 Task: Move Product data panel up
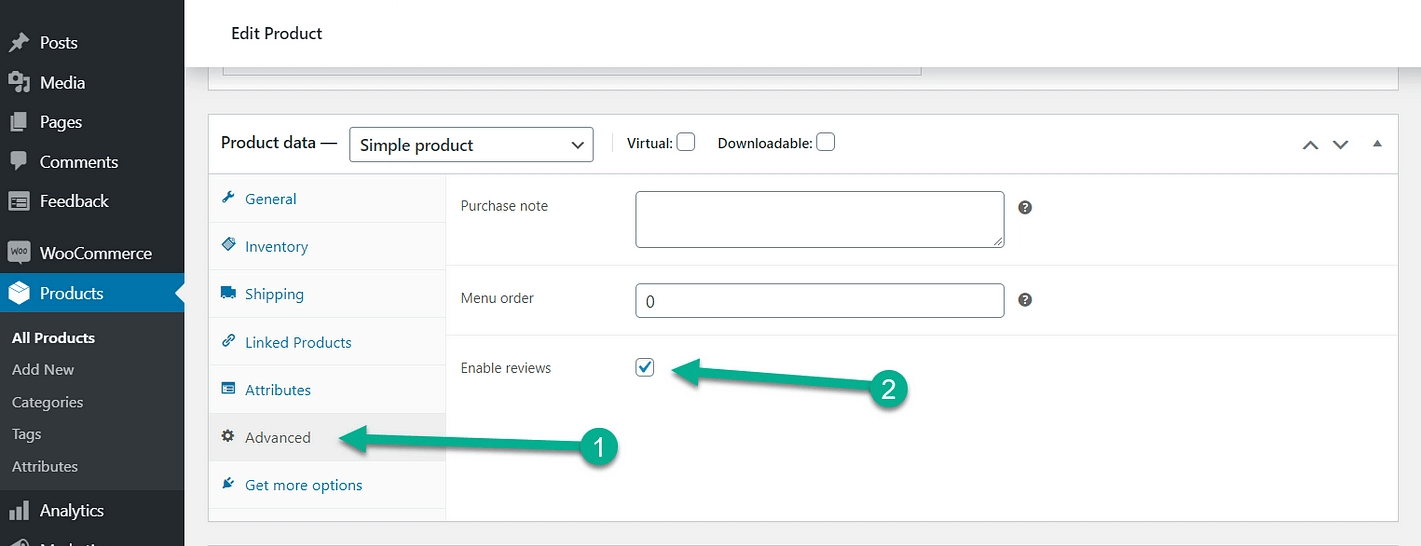1310,145
